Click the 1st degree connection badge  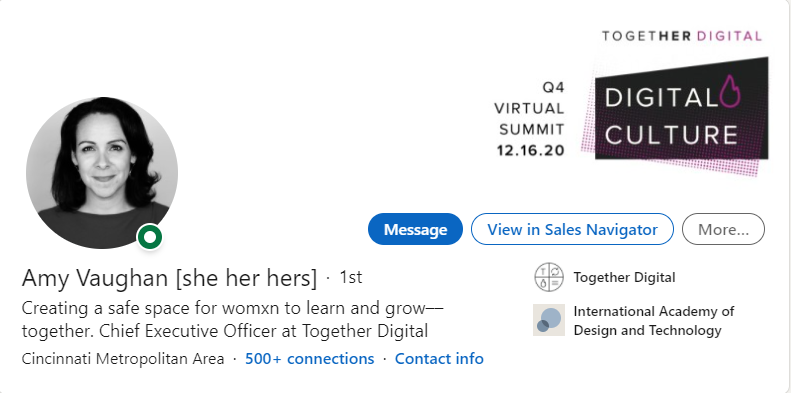(351, 277)
